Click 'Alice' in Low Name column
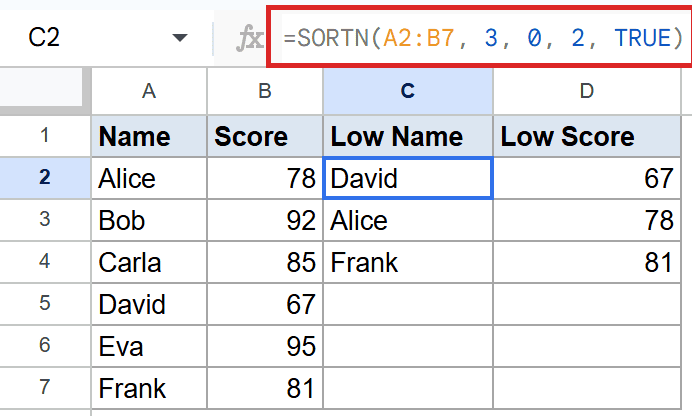Viewport: 692px width, 416px height. tap(408, 220)
